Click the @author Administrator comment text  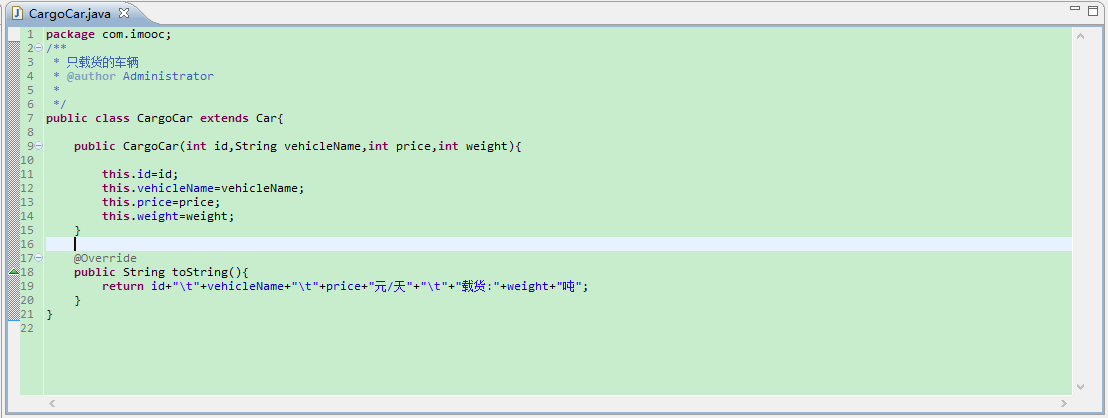click(140, 76)
